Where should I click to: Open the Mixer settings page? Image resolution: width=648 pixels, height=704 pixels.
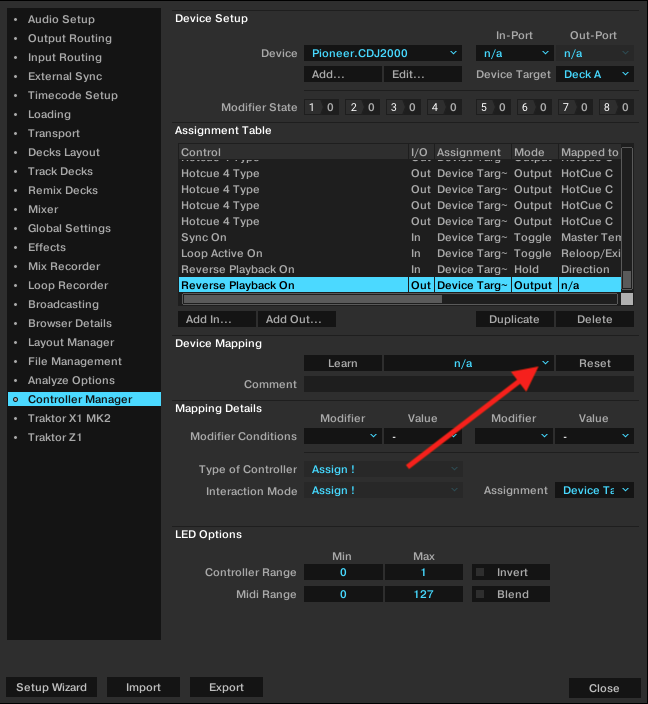pos(43,209)
